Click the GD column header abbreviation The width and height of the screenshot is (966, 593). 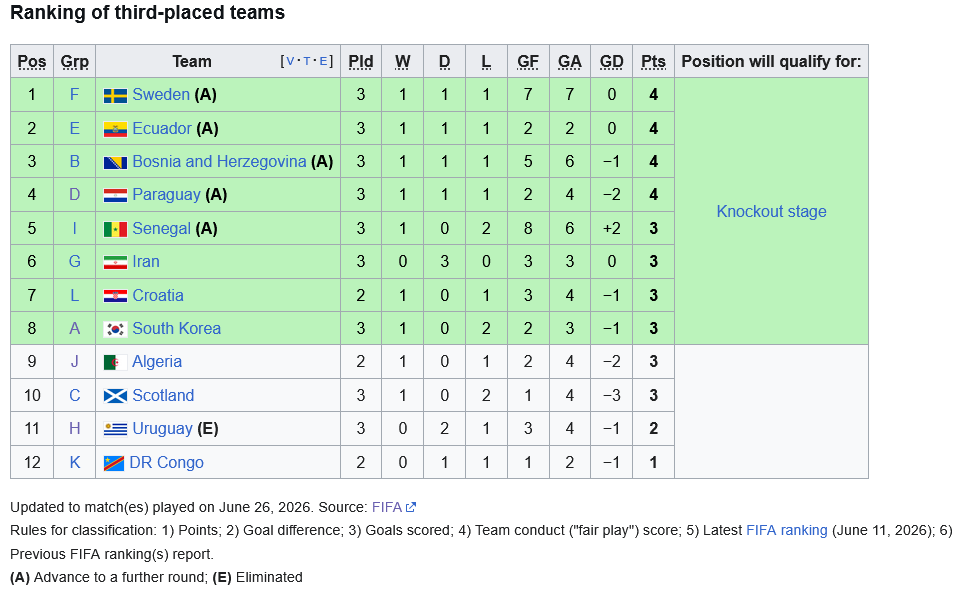[611, 62]
